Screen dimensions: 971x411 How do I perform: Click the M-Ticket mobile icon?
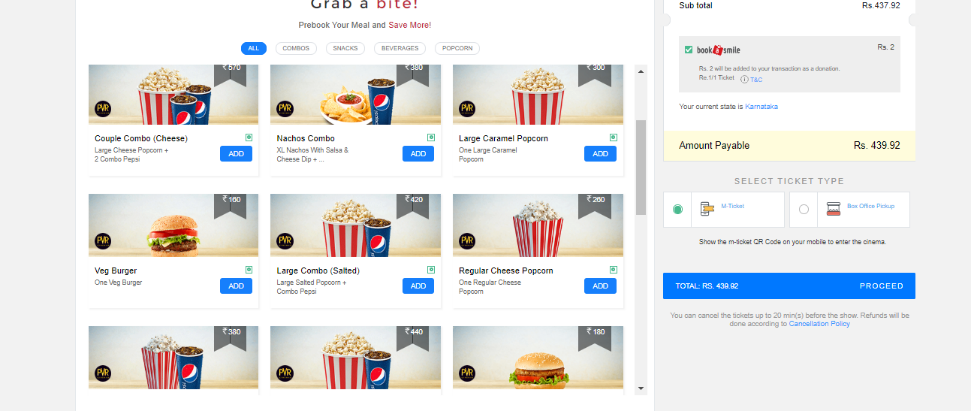tap(707, 209)
